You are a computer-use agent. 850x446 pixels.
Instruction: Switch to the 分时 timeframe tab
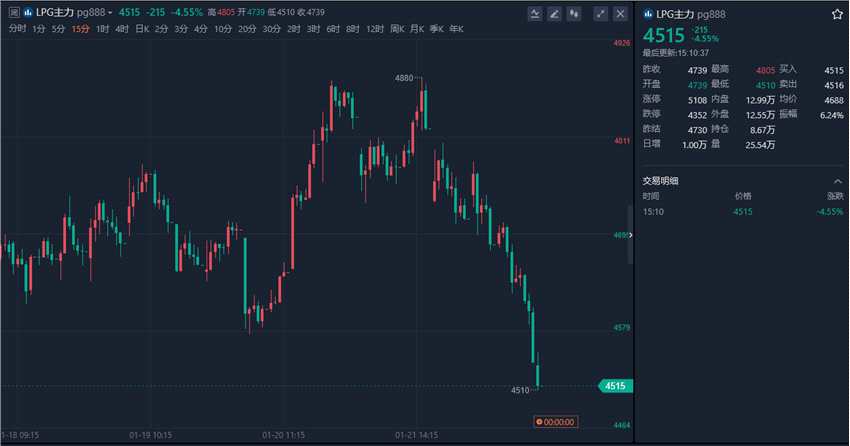pyautogui.click(x=17, y=29)
